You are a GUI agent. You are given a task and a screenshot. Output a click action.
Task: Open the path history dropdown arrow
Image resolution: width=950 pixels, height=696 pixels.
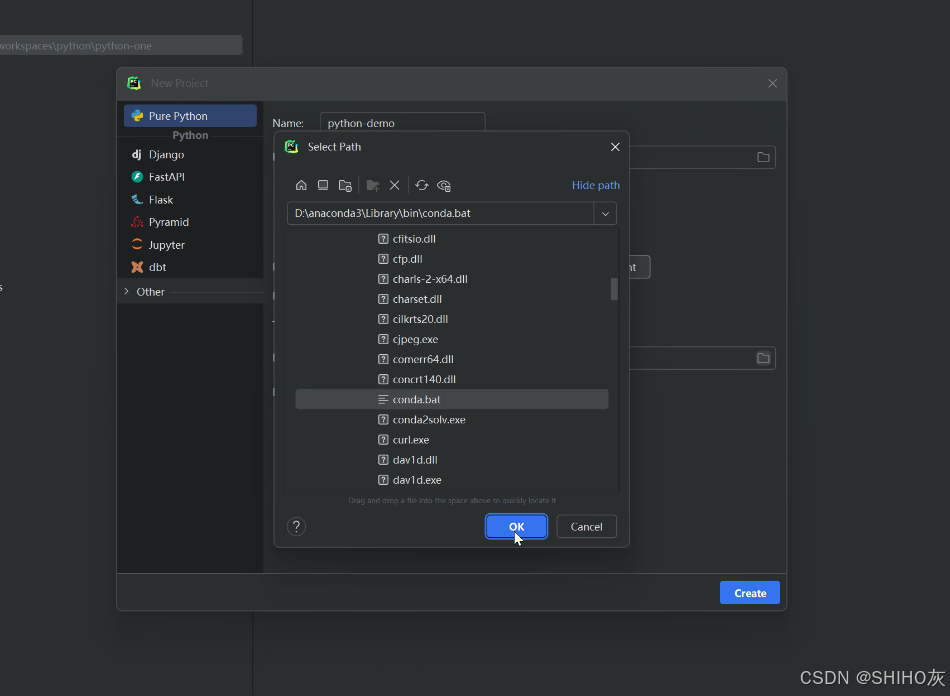[605, 213]
